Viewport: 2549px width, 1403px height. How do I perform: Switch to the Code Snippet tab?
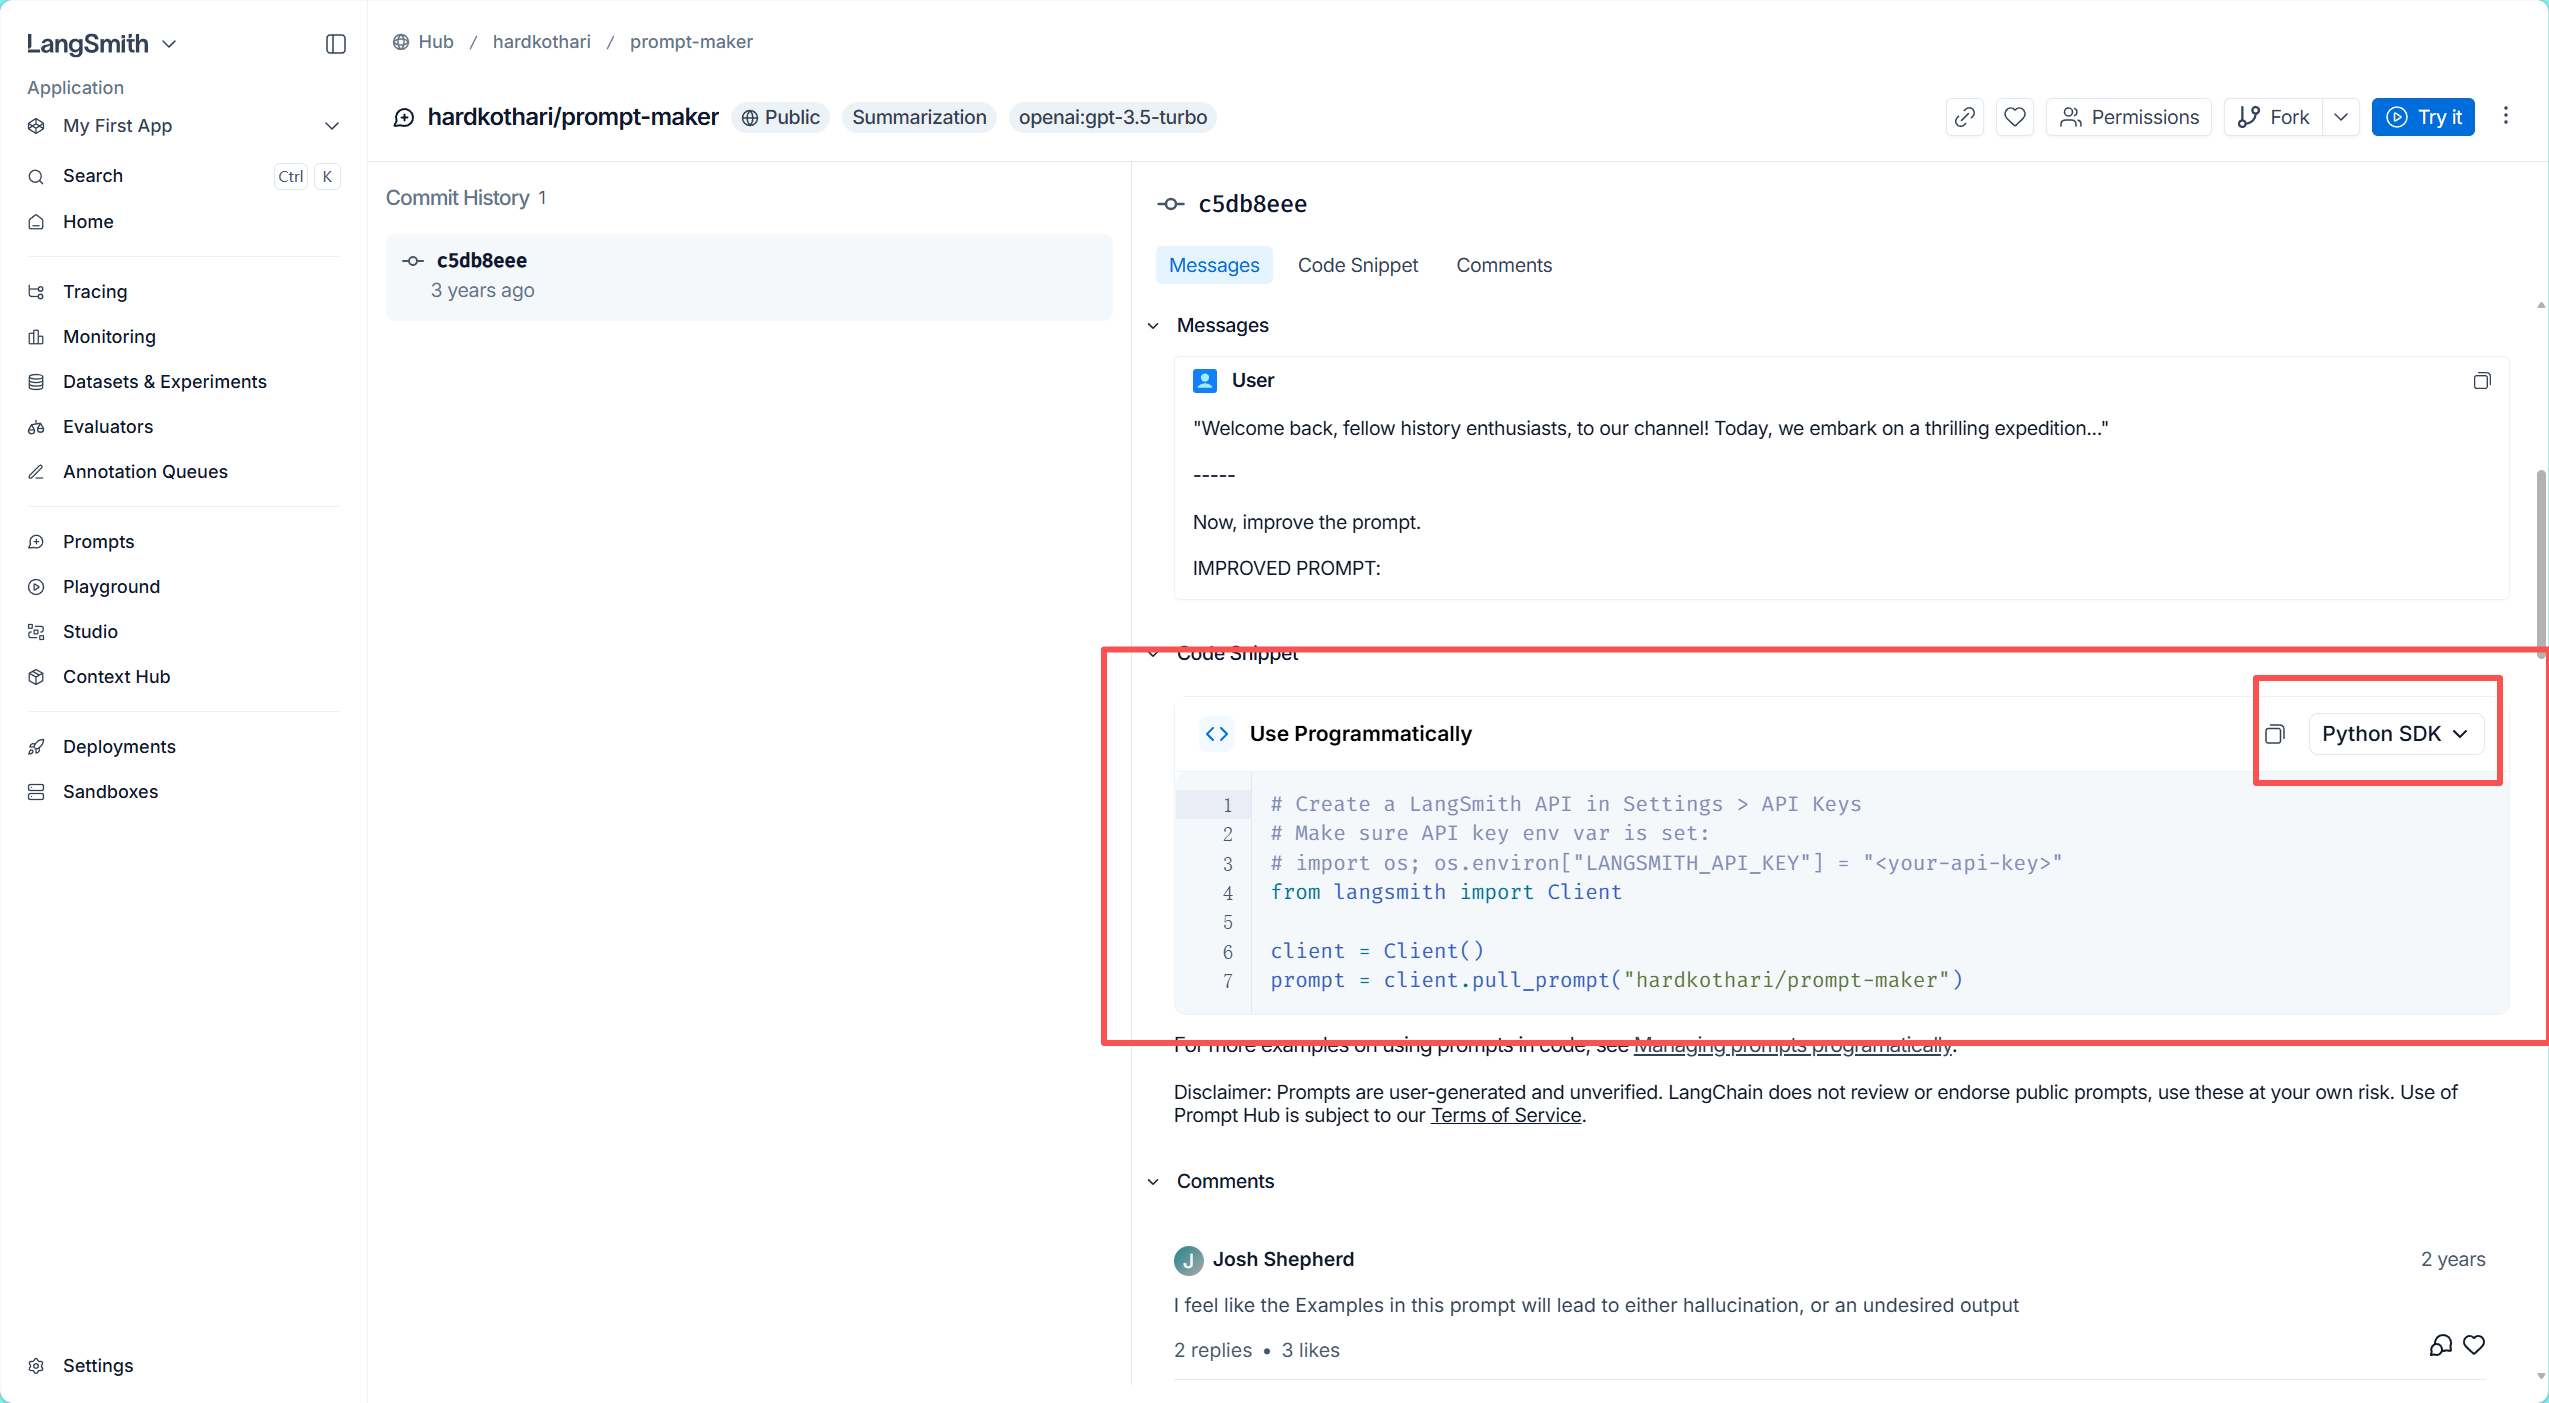pos(1358,265)
